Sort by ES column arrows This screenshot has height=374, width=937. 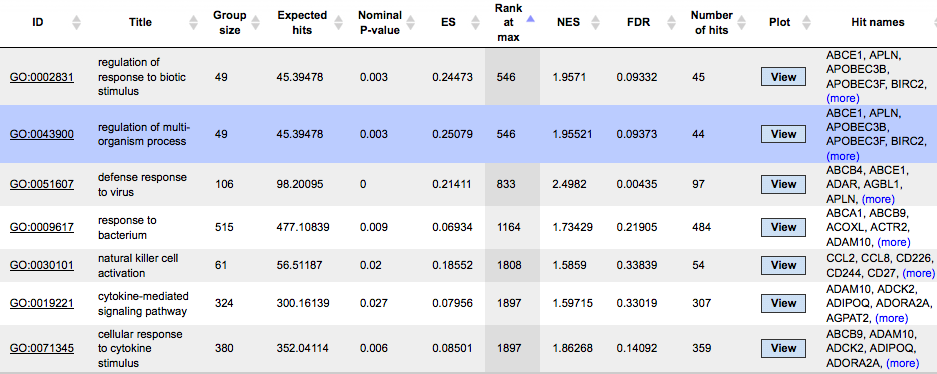(477, 23)
